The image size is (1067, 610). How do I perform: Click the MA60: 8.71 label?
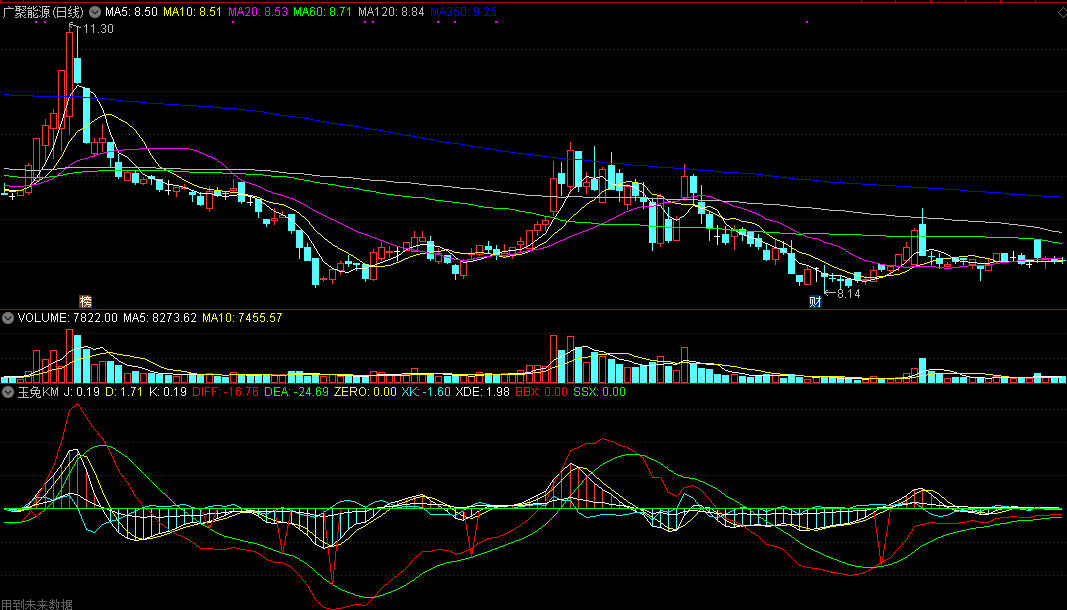click(323, 12)
